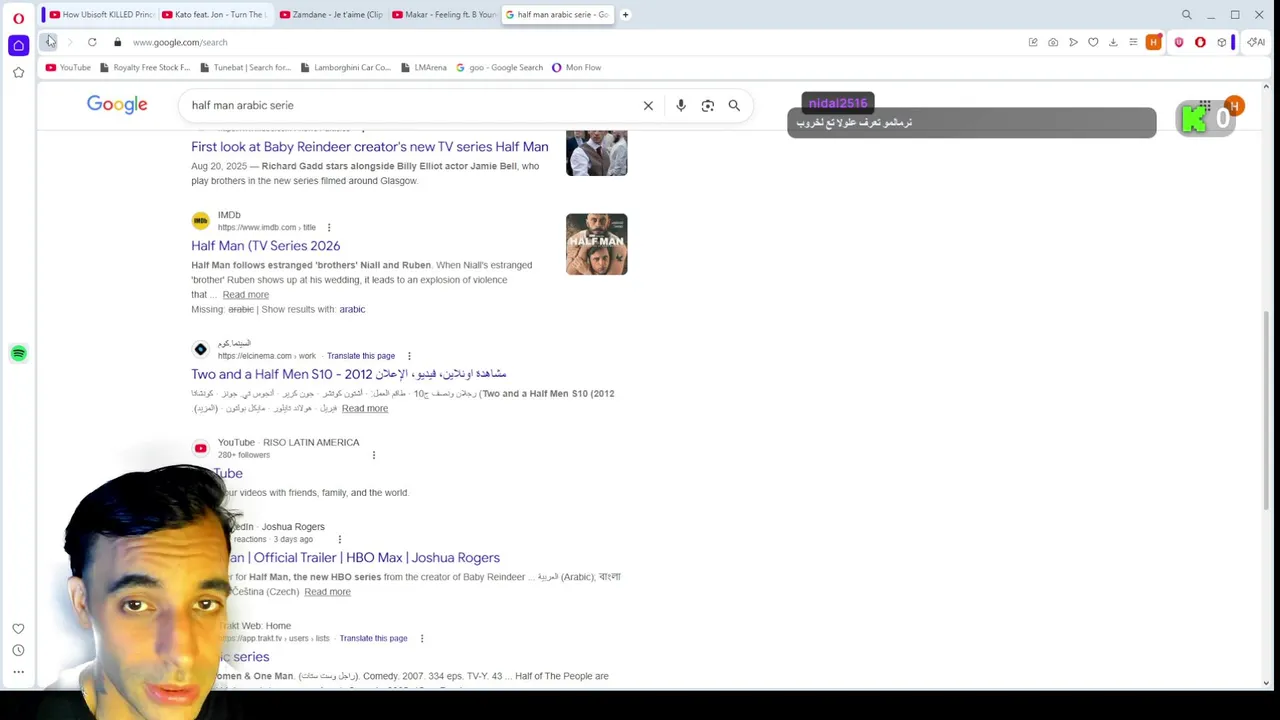Viewport: 1280px width, 720px height.
Task: Go back to the previous page
Action: (49, 42)
